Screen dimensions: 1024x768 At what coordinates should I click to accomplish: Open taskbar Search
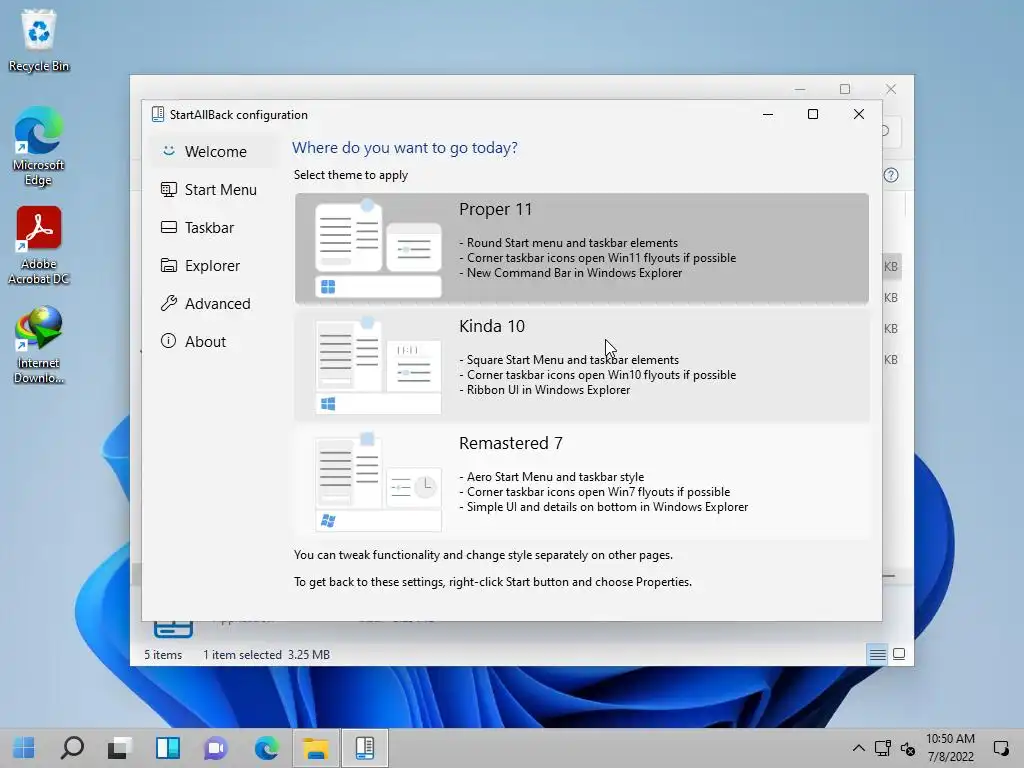tap(72, 748)
